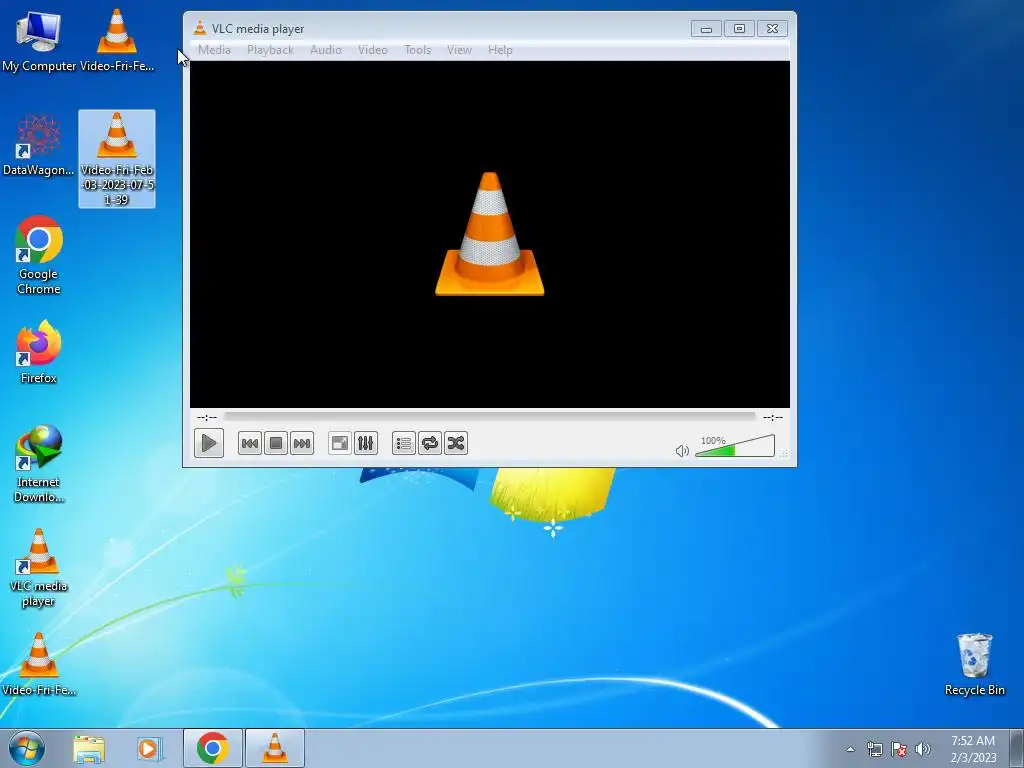Toggle loop mode in VLC
Viewport: 1024px width, 768px height.
pos(430,443)
